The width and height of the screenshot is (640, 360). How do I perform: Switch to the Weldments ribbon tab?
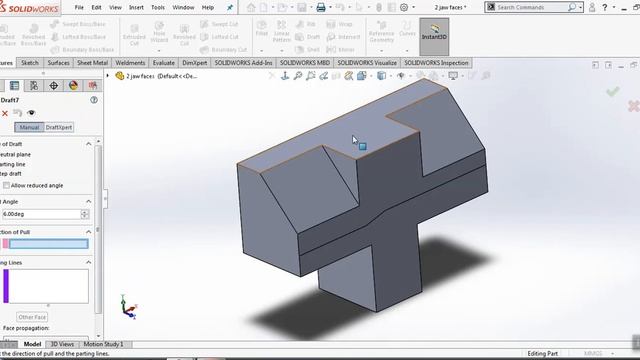[130, 63]
